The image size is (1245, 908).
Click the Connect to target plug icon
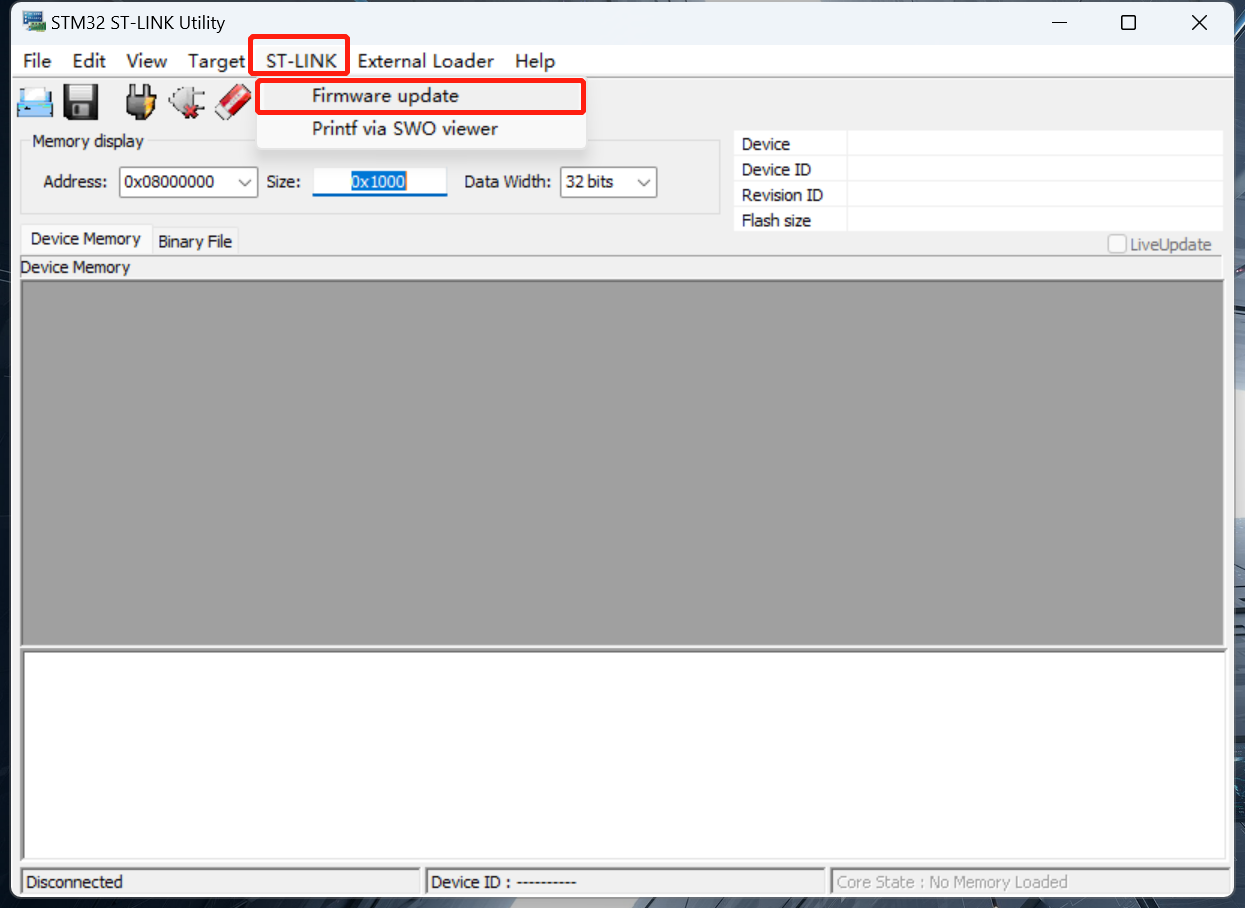tap(141, 102)
